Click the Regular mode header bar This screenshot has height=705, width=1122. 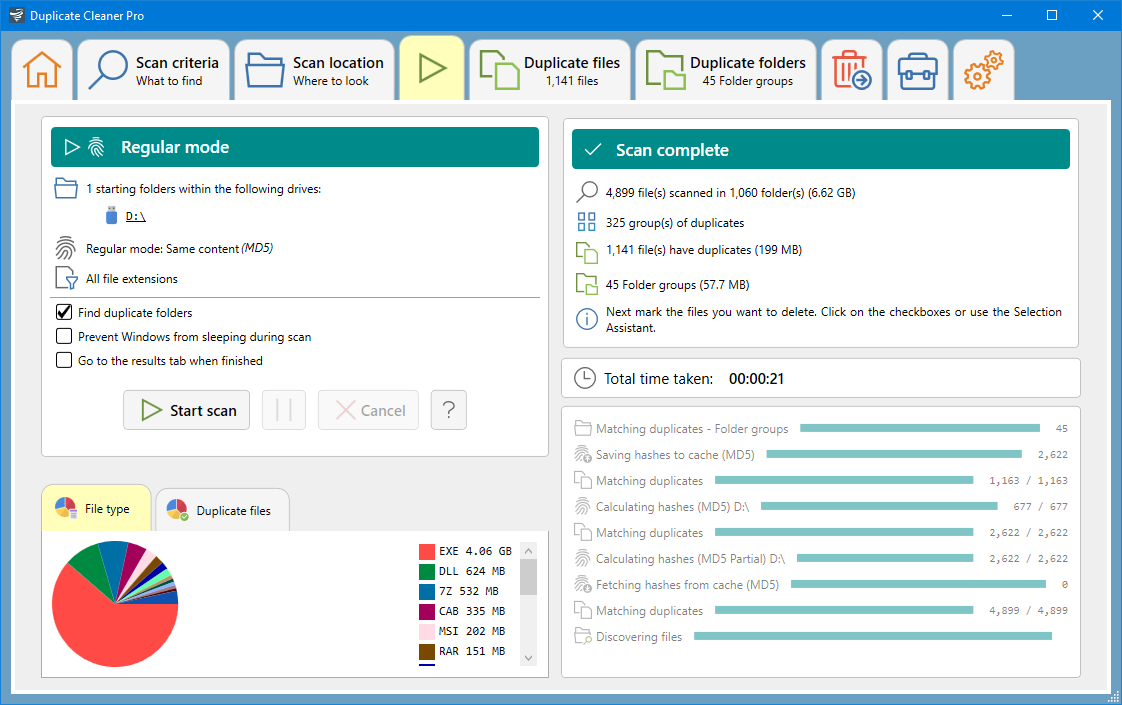click(x=295, y=147)
